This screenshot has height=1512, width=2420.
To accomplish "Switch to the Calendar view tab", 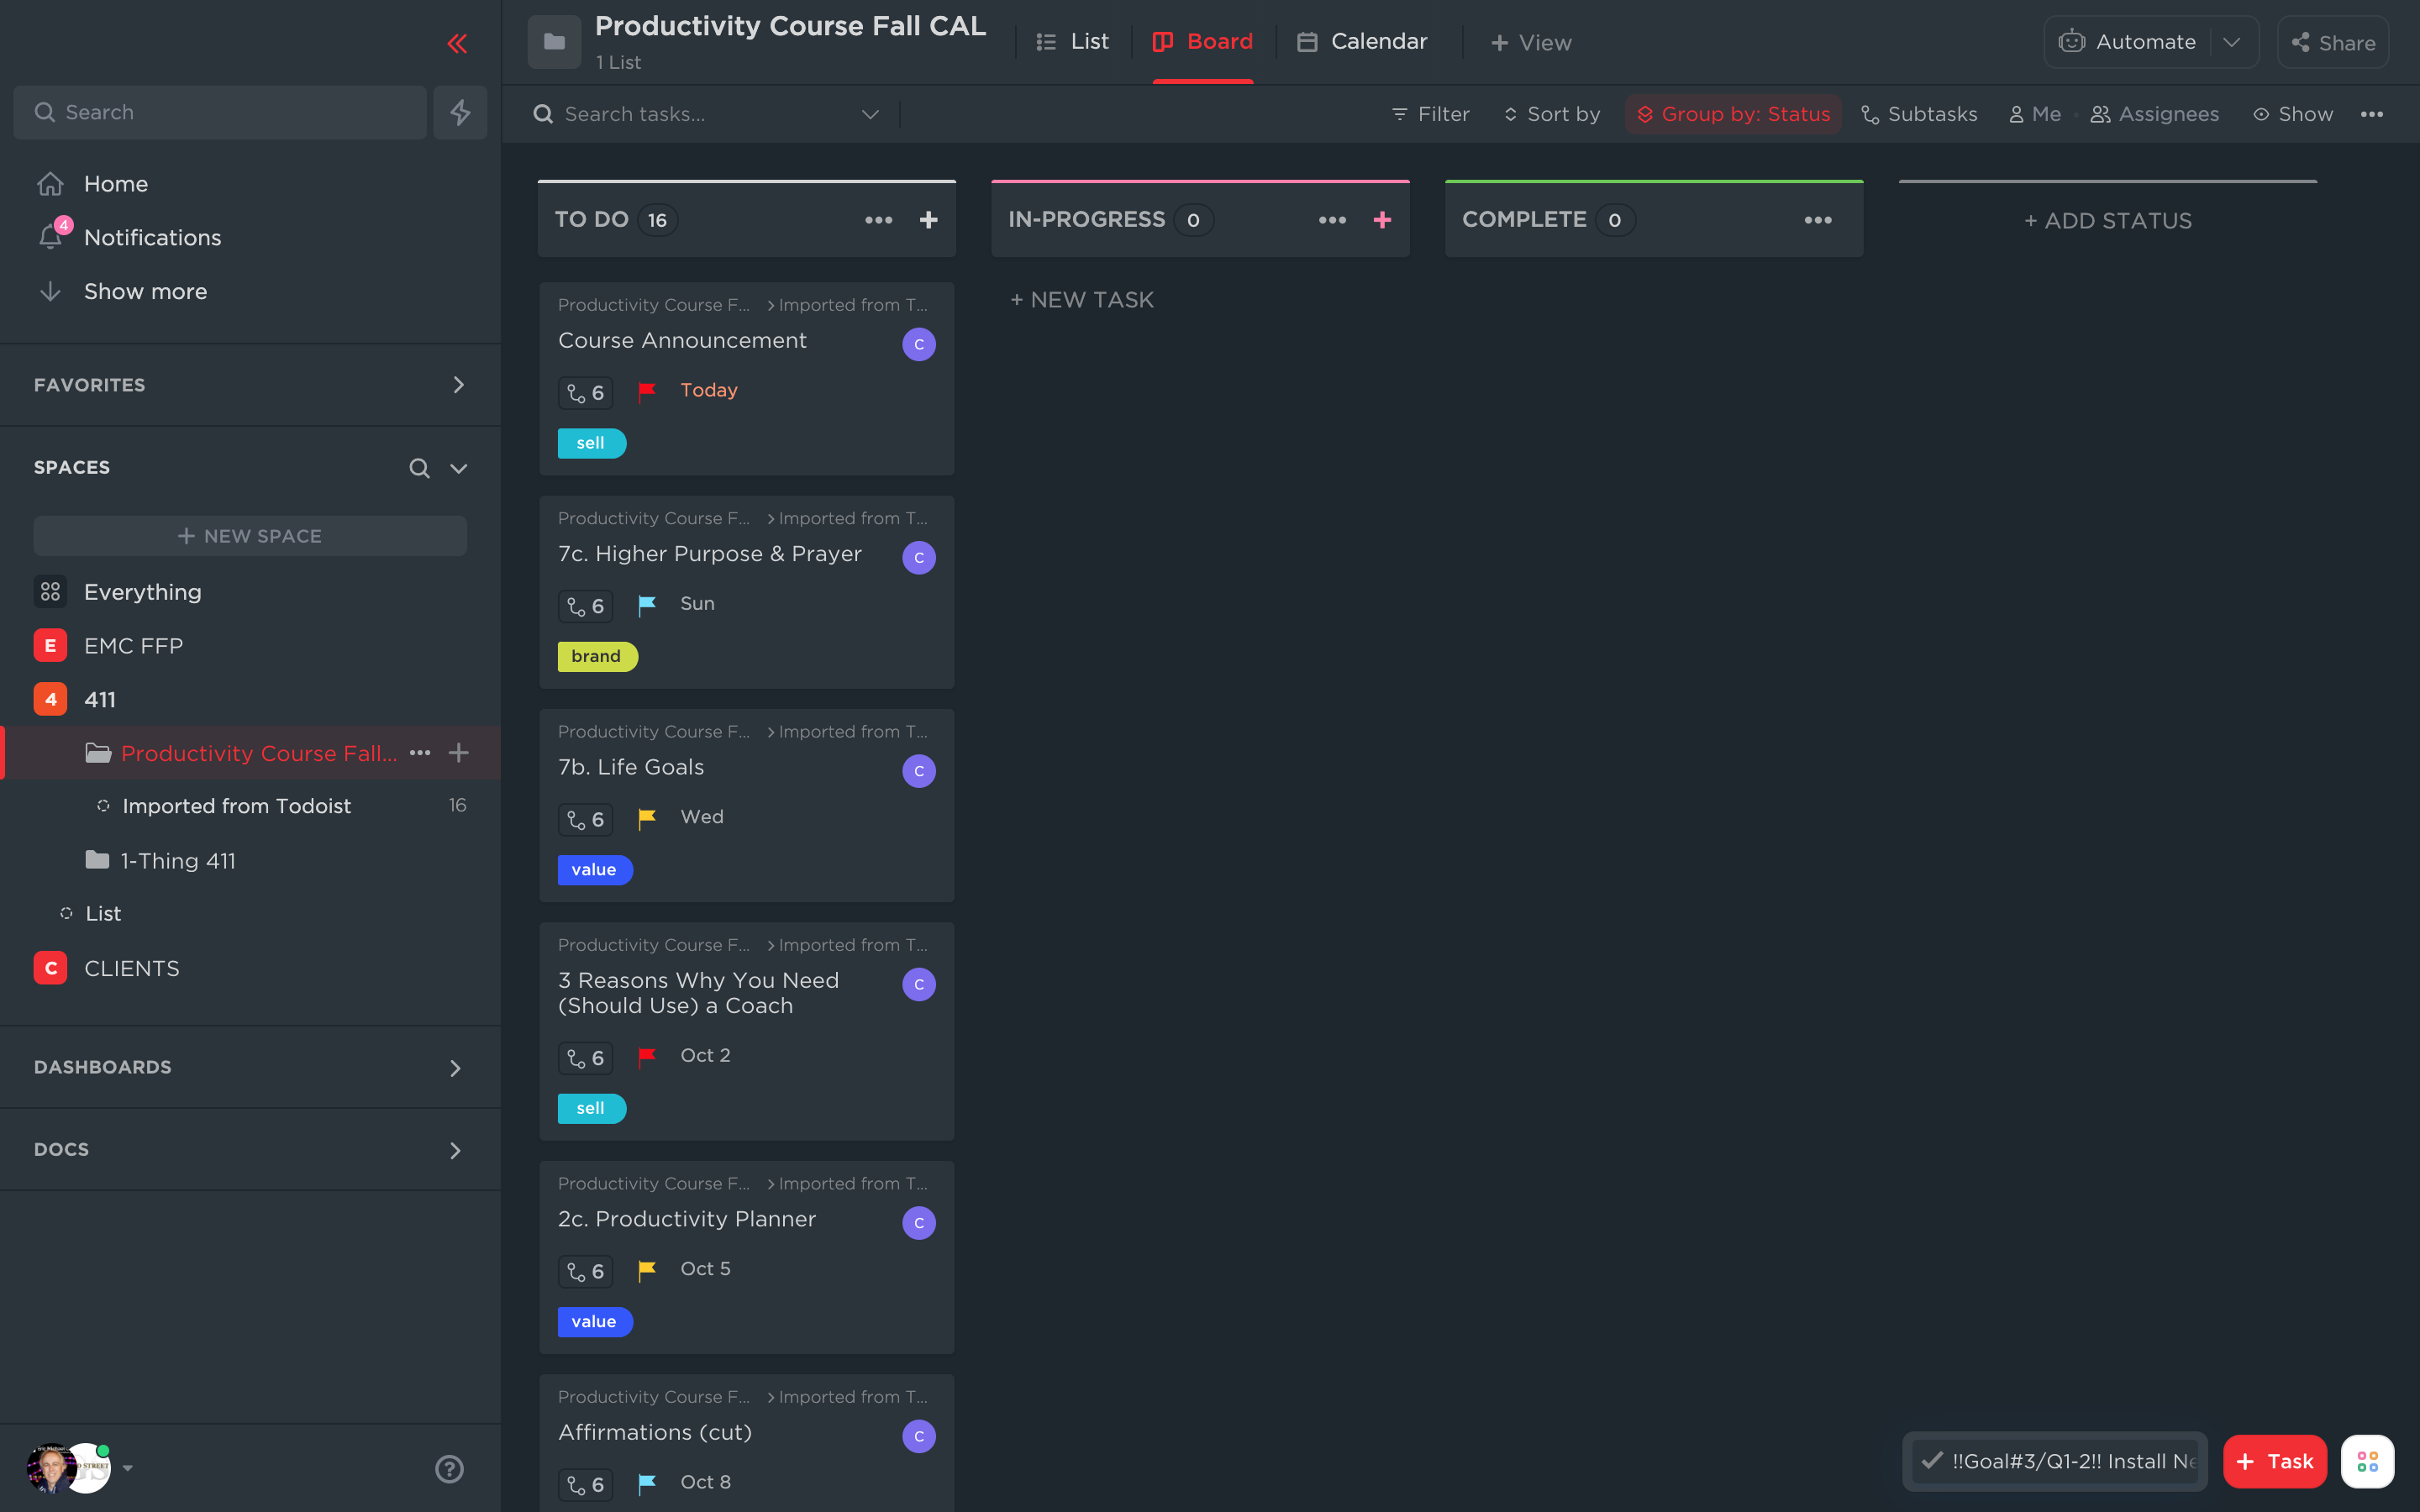I will click(1362, 42).
